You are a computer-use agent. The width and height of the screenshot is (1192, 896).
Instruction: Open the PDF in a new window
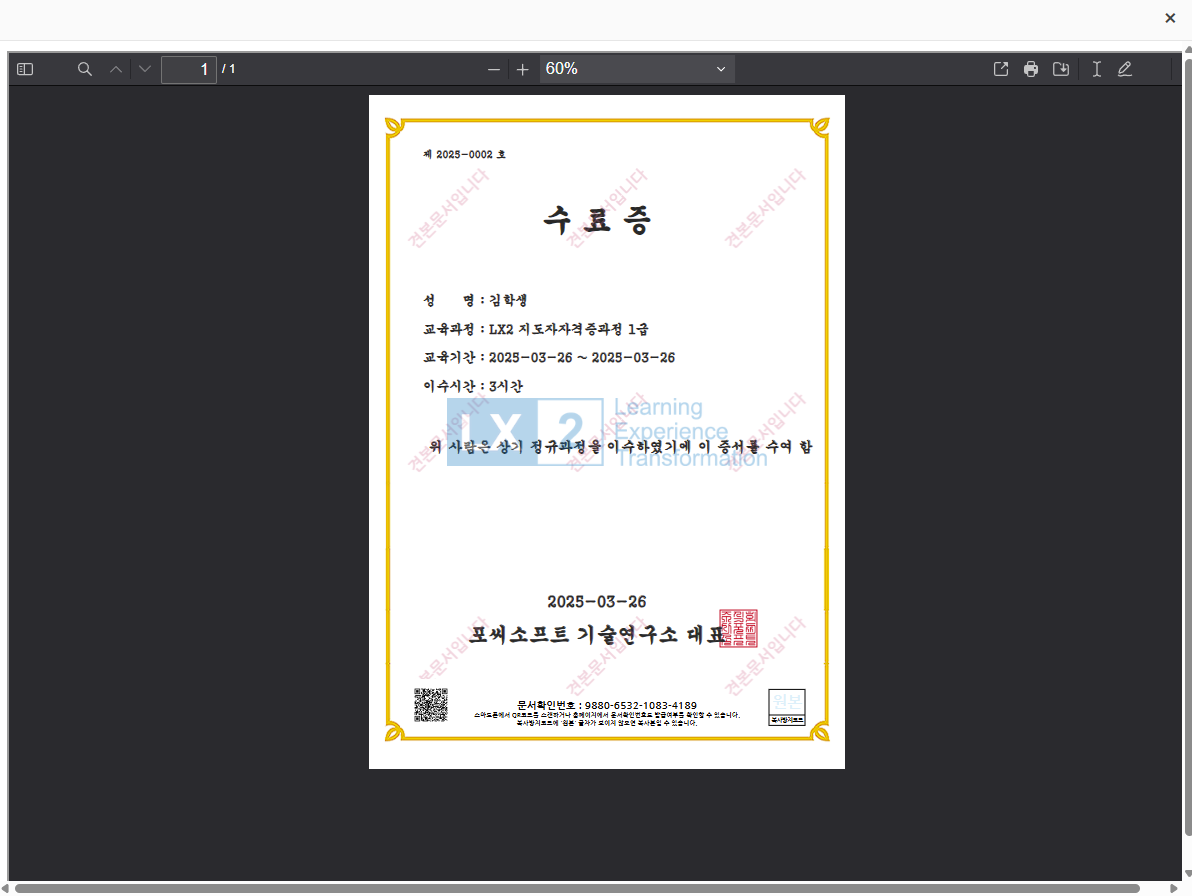[x=1000, y=69]
